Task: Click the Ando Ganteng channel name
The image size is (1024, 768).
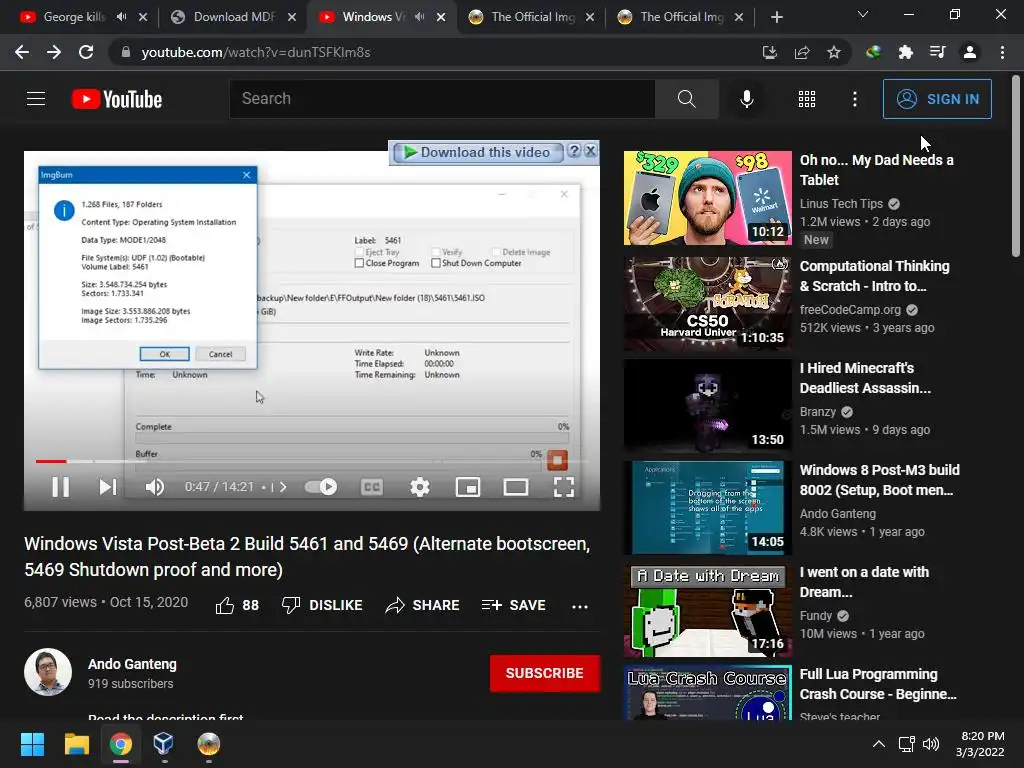Action: 133,664
